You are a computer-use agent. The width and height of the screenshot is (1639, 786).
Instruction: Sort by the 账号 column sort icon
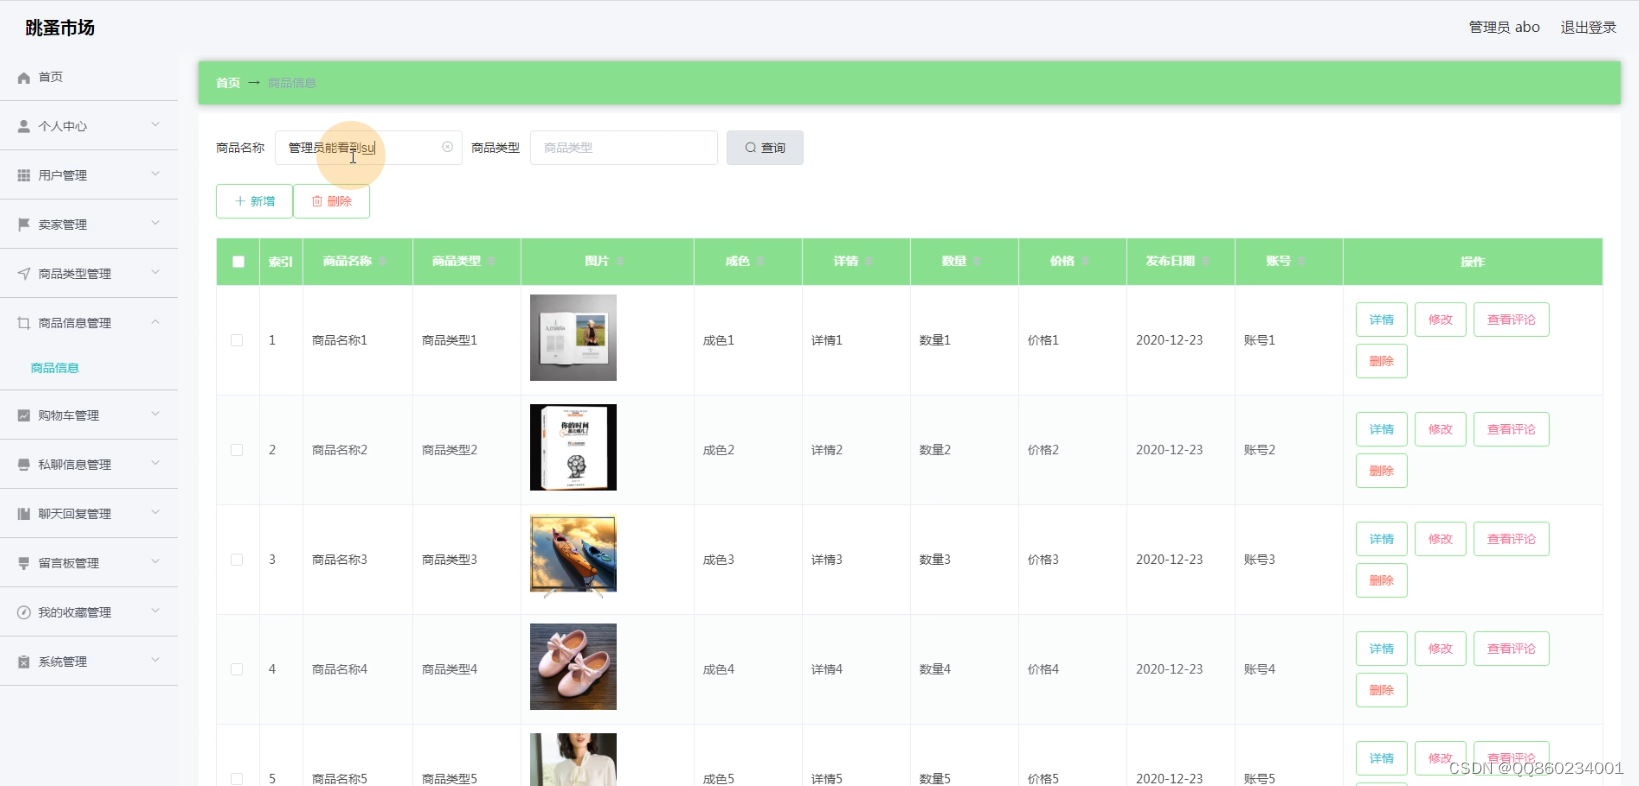1300,261
